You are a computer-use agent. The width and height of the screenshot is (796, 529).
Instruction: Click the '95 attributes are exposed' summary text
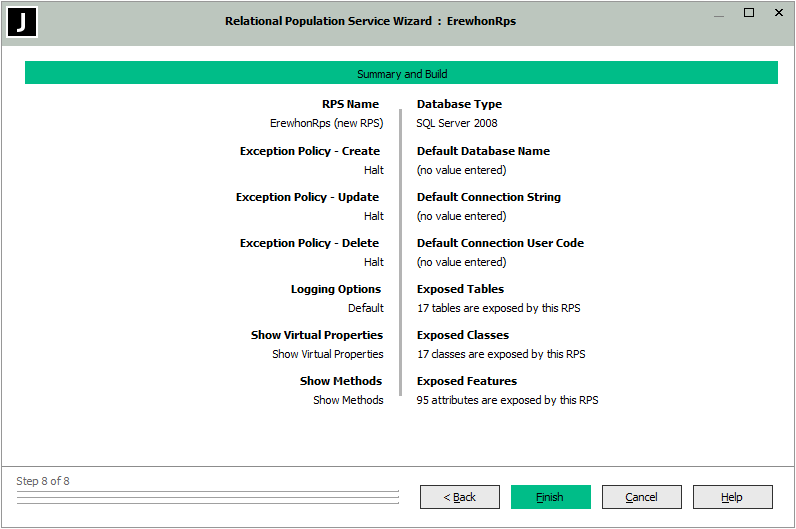tap(507, 400)
